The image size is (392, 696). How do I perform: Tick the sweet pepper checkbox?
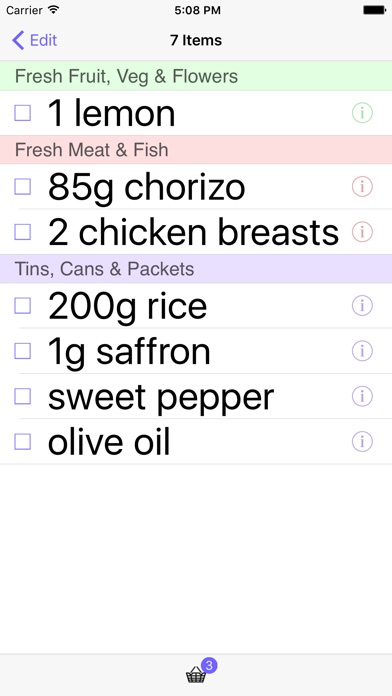23,396
